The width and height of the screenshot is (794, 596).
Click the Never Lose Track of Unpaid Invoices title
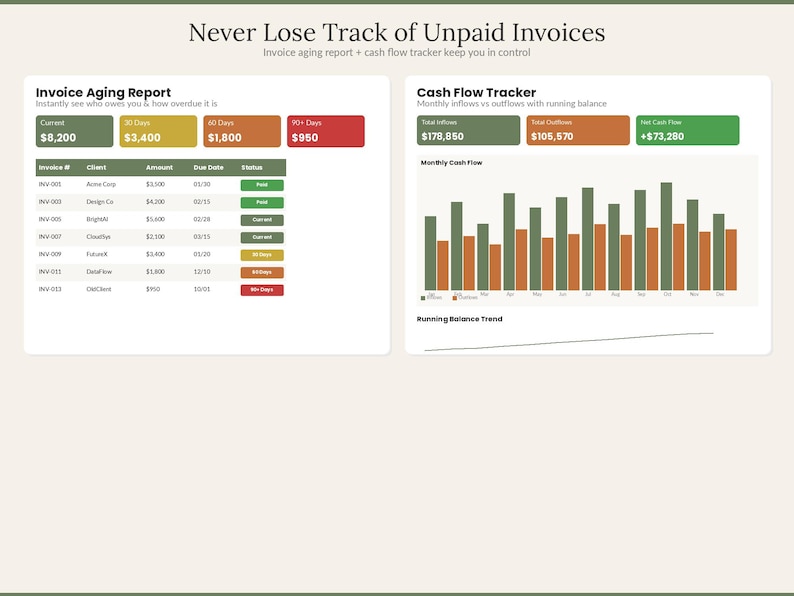point(397,32)
